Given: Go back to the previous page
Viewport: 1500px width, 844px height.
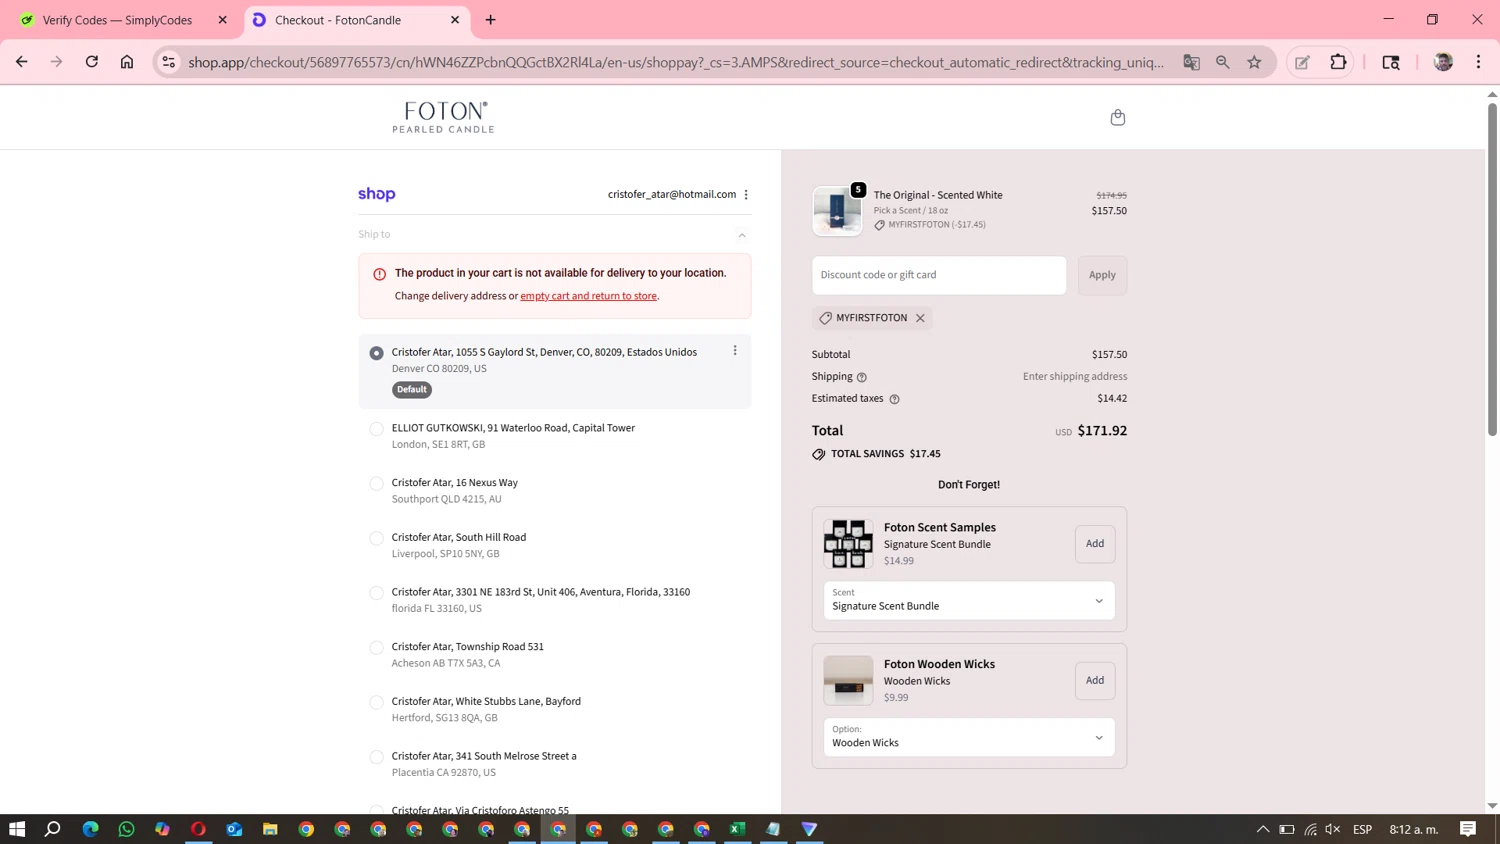Looking at the screenshot, I should [x=22, y=62].
